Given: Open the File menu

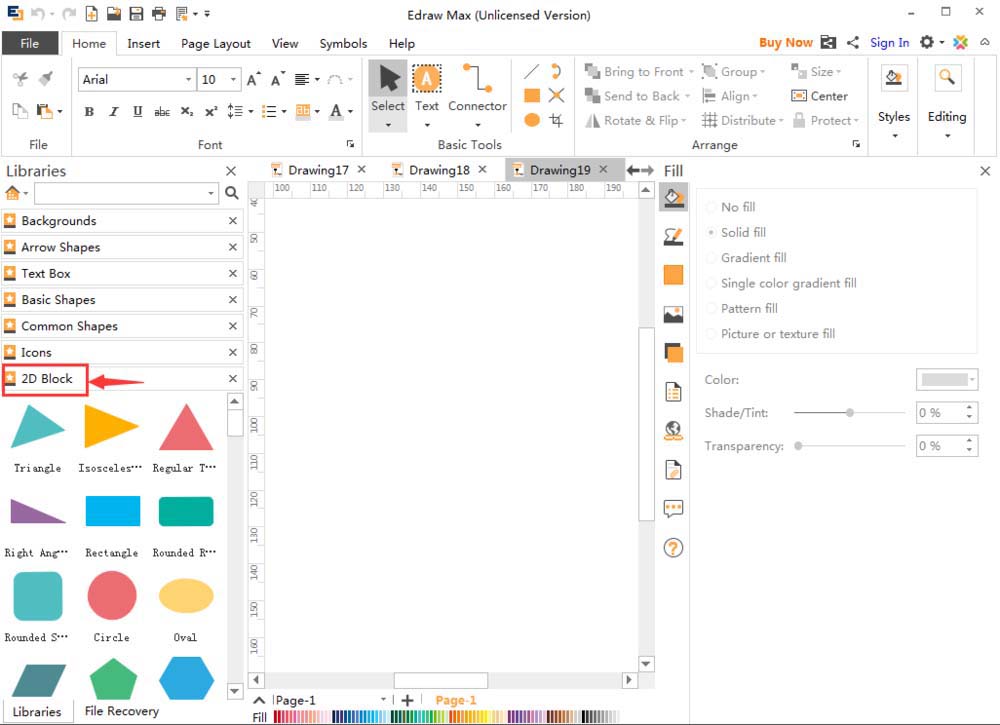Looking at the screenshot, I should (x=29, y=43).
